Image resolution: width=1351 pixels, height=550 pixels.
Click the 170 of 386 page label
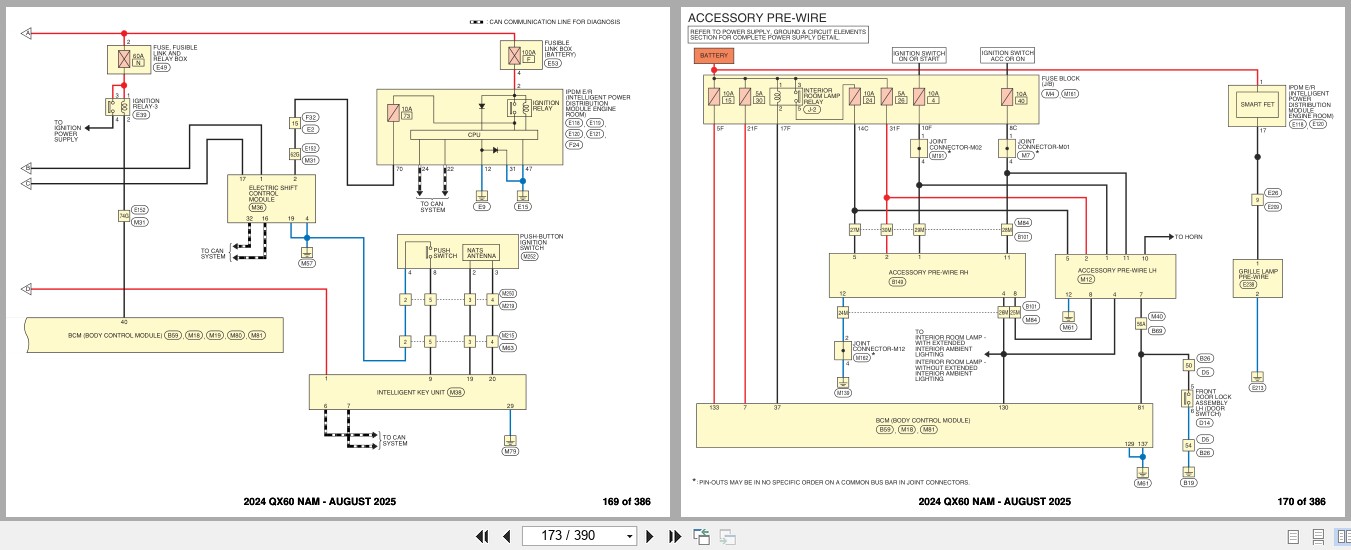point(1302,501)
